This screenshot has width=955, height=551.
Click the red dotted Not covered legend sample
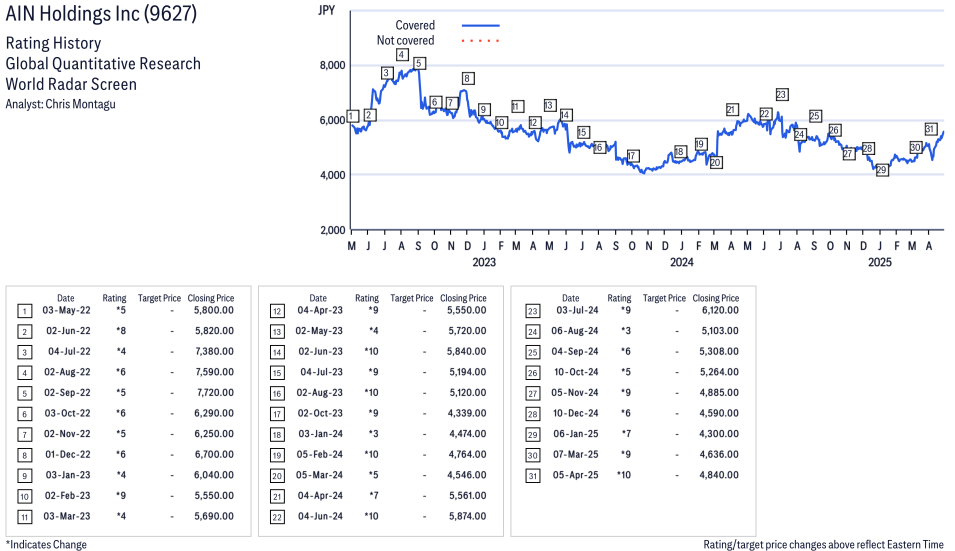pos(481,41)
